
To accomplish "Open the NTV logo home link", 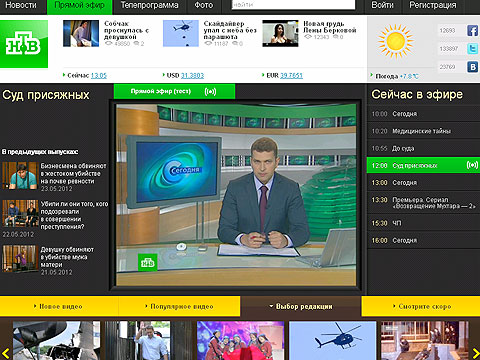I will 24,44.
